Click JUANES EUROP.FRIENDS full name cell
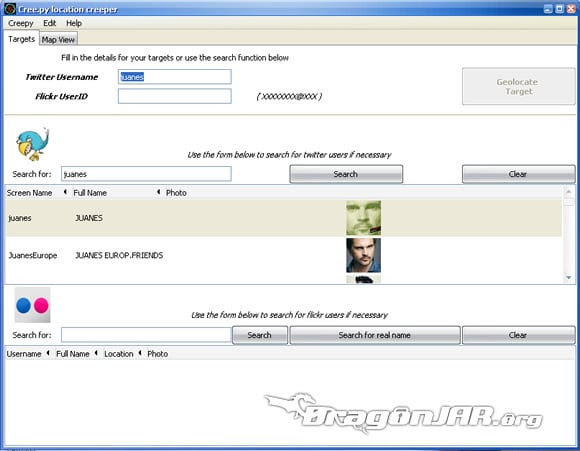The height and width of the screenshot is (451, 580). coord(119,255)
